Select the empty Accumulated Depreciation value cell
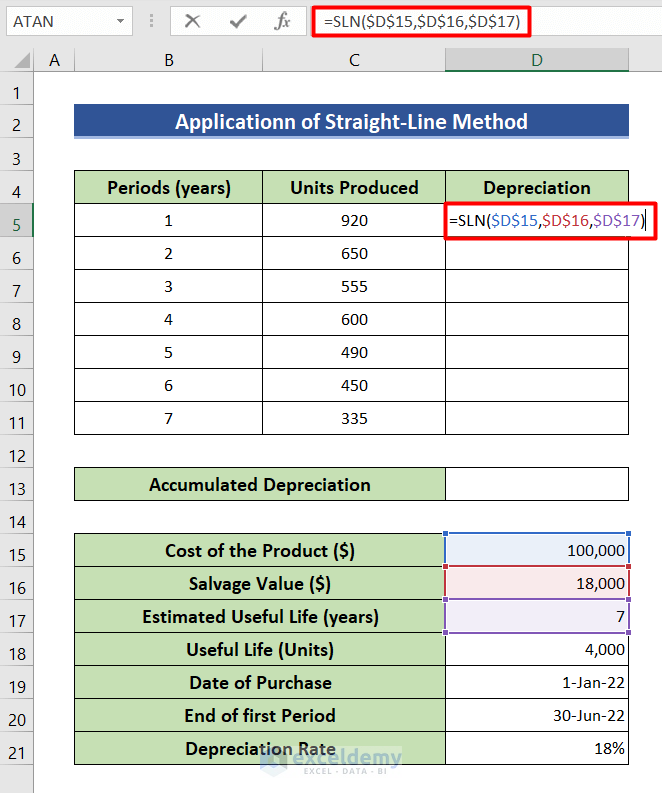Screen dimensions: 662x793 tap(537, 484)
